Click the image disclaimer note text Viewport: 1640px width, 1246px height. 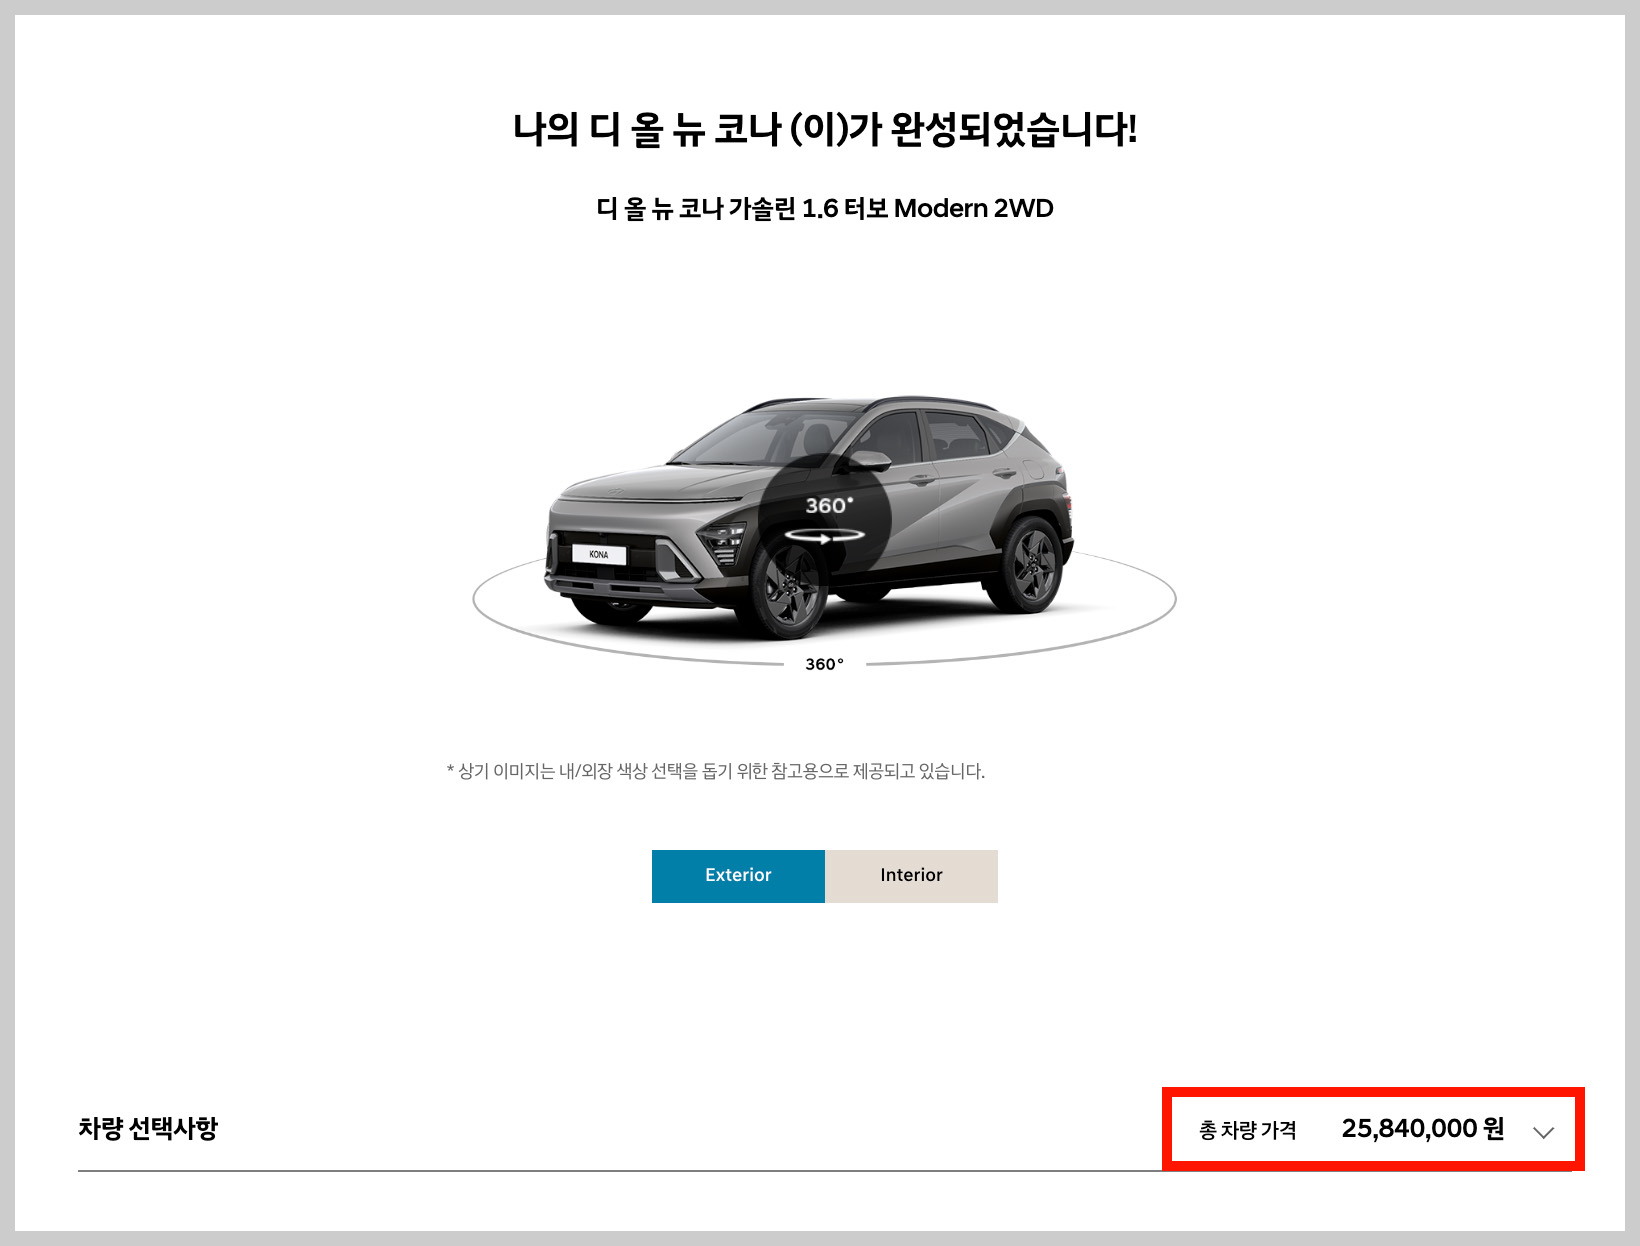716,771
